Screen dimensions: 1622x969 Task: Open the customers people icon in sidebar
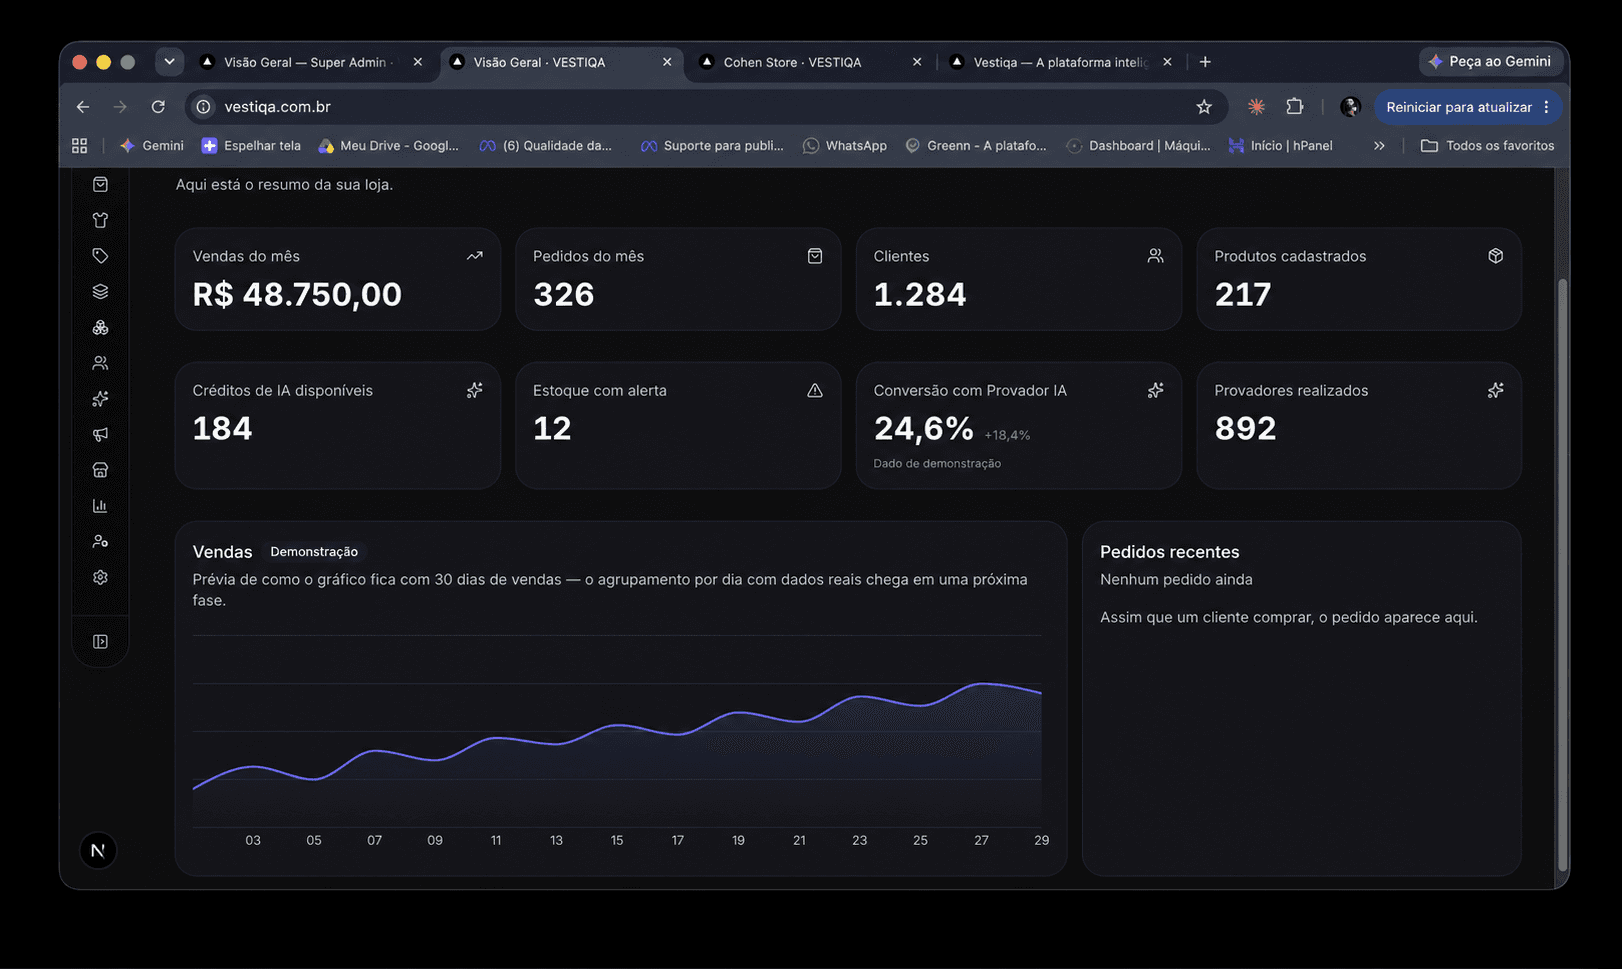100,363
